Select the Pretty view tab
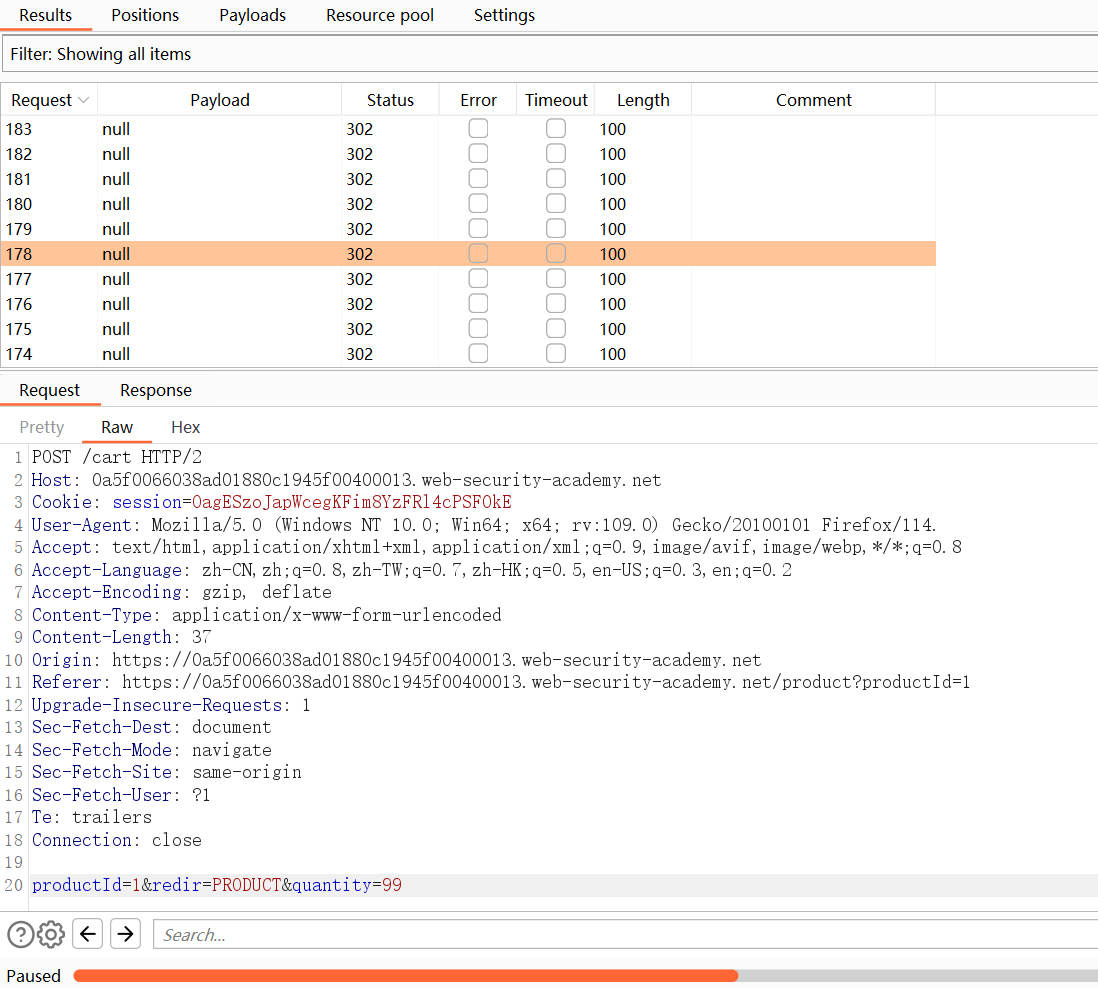This screenshot has width=1098, height=988. point(42,427)
